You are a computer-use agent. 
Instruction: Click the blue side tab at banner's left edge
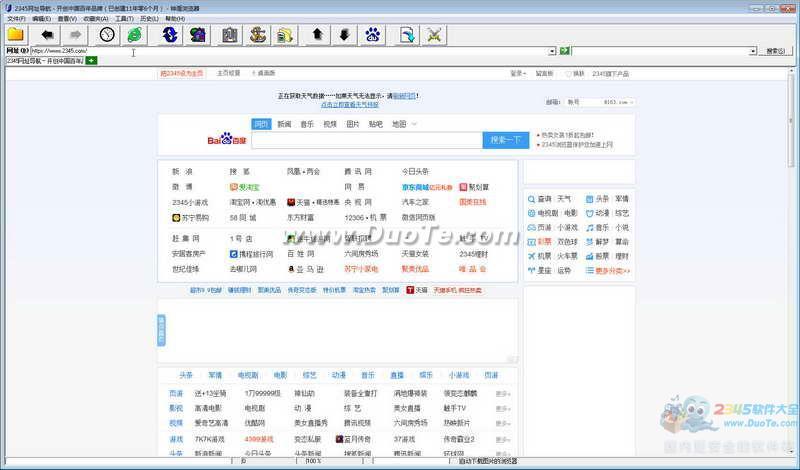click(161, 330)
